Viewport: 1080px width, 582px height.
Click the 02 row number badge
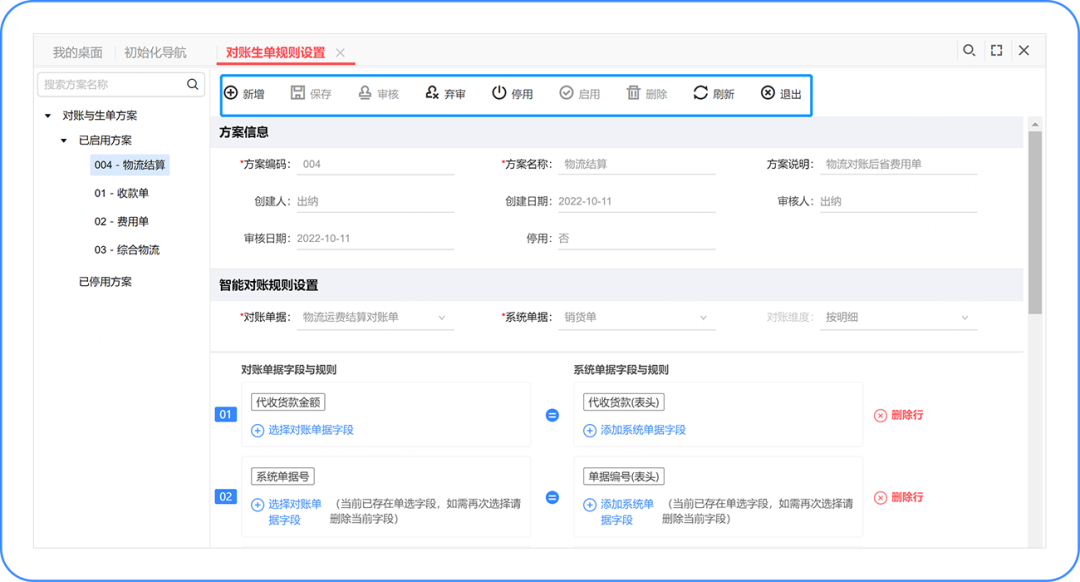[x=226, y=497]
